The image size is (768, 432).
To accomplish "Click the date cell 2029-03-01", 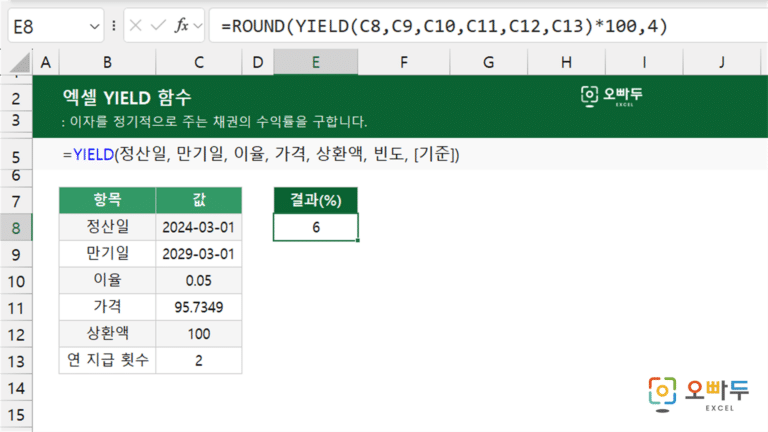I will pos(199,254).
